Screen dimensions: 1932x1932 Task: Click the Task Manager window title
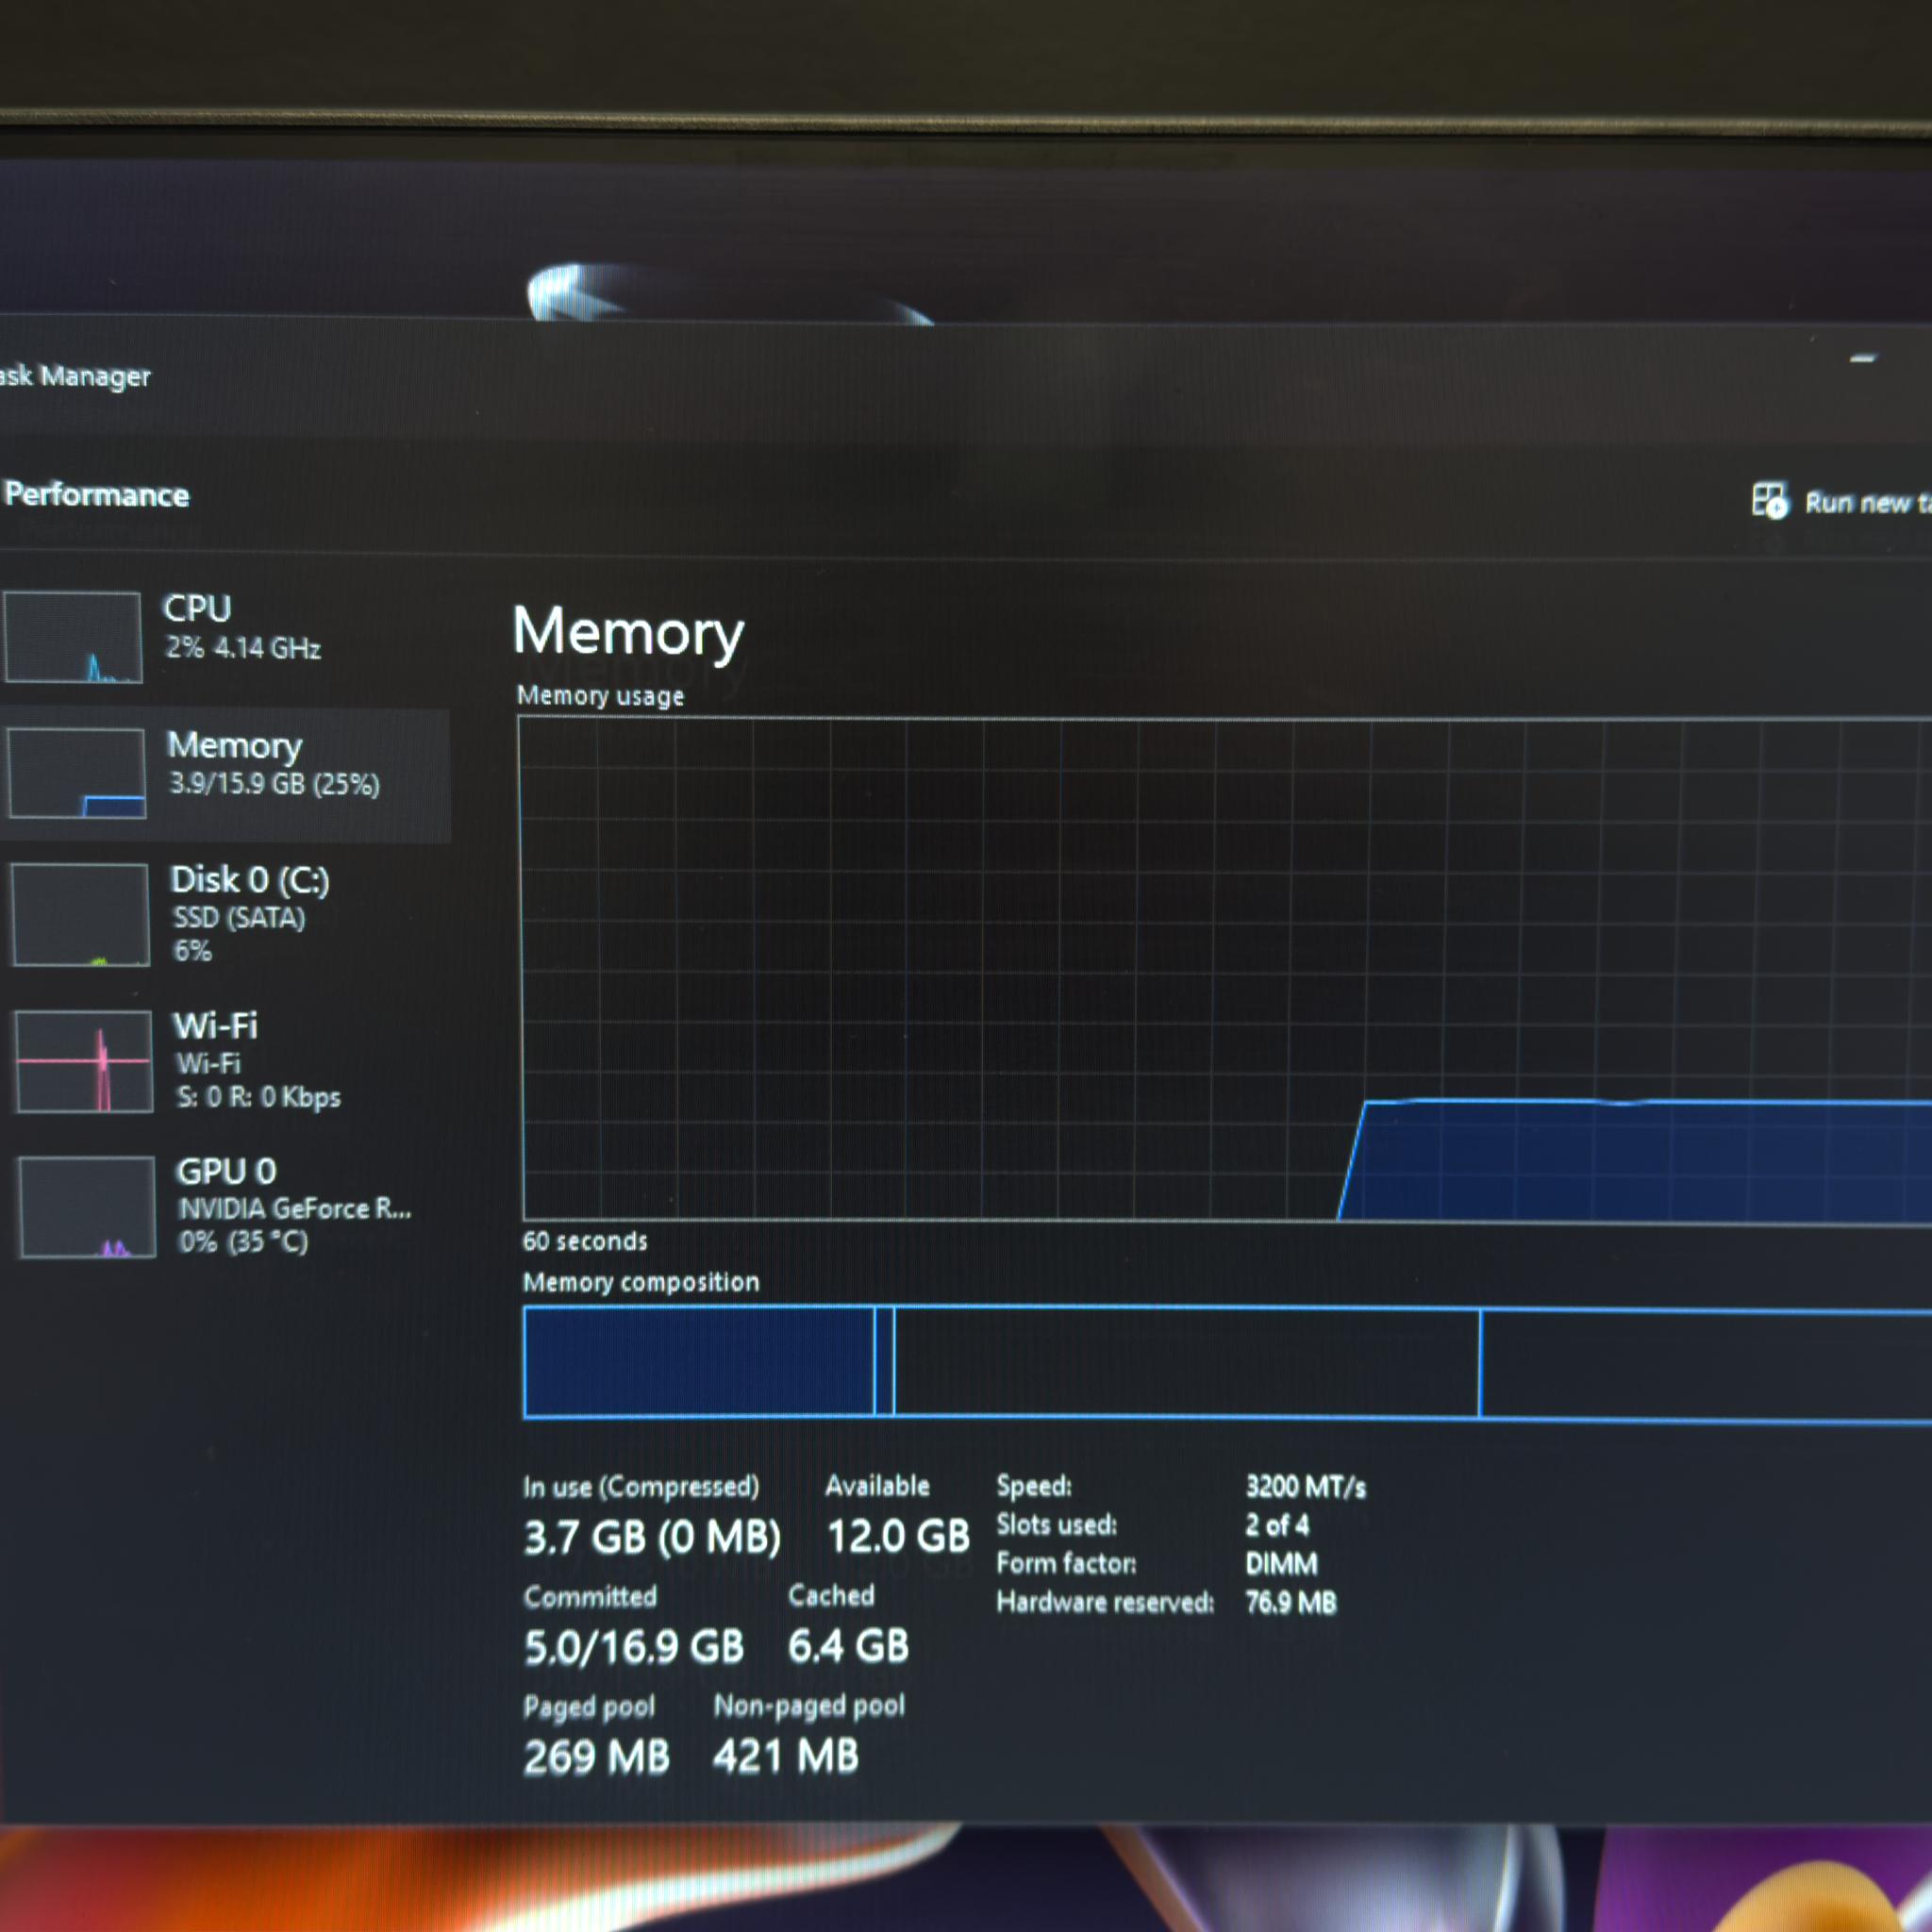pos(75,377)
